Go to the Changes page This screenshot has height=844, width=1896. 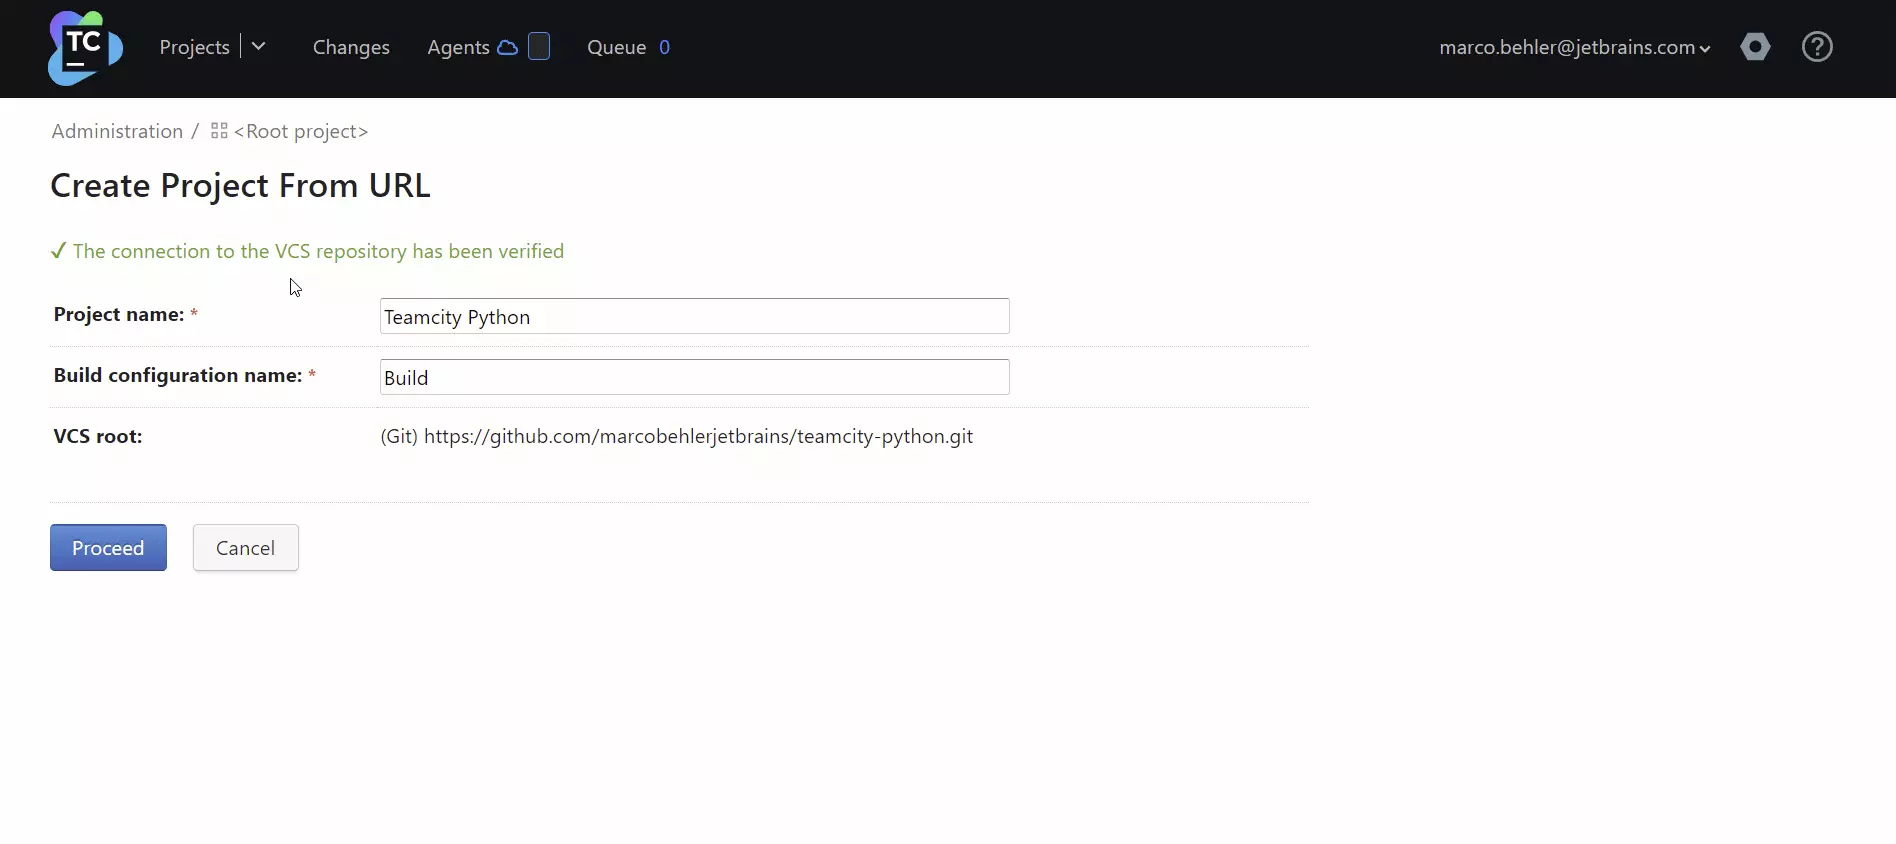tap(351, 47)
